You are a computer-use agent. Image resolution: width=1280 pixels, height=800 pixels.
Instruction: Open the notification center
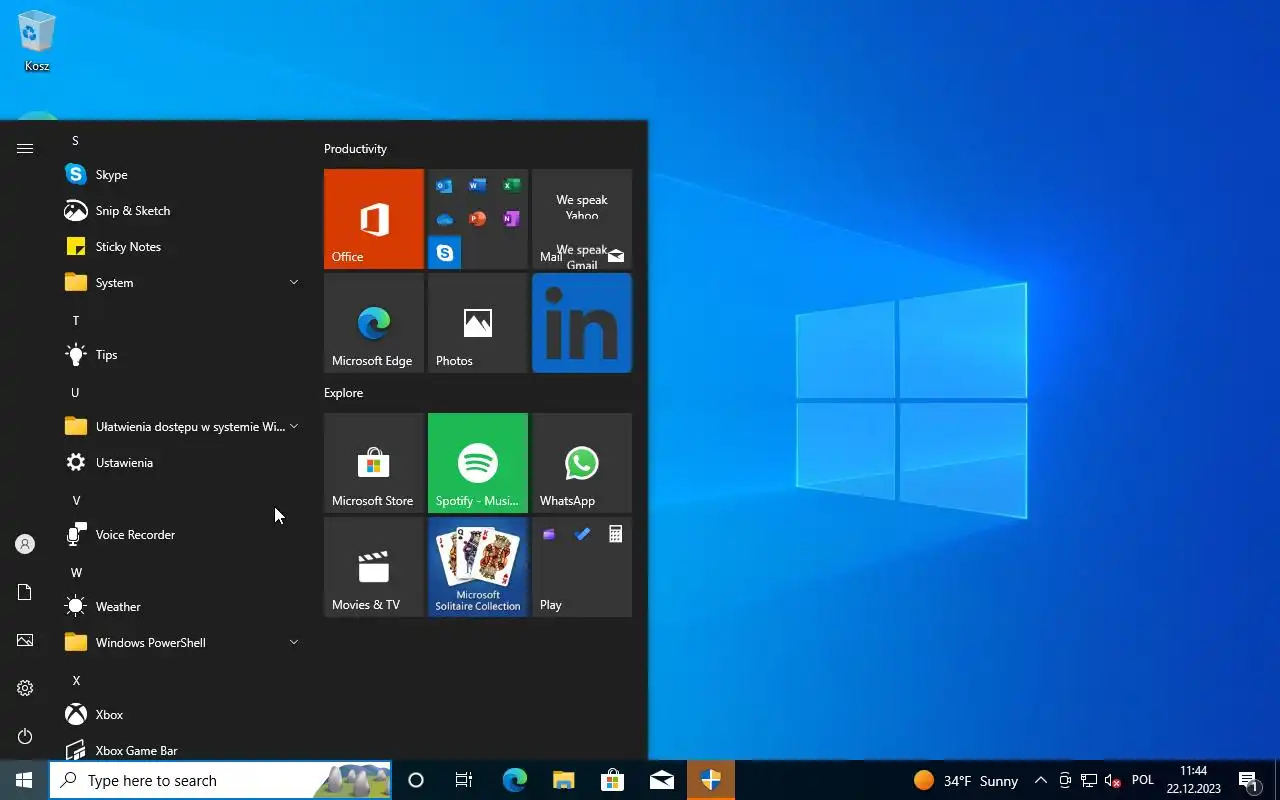[1248, 780]
